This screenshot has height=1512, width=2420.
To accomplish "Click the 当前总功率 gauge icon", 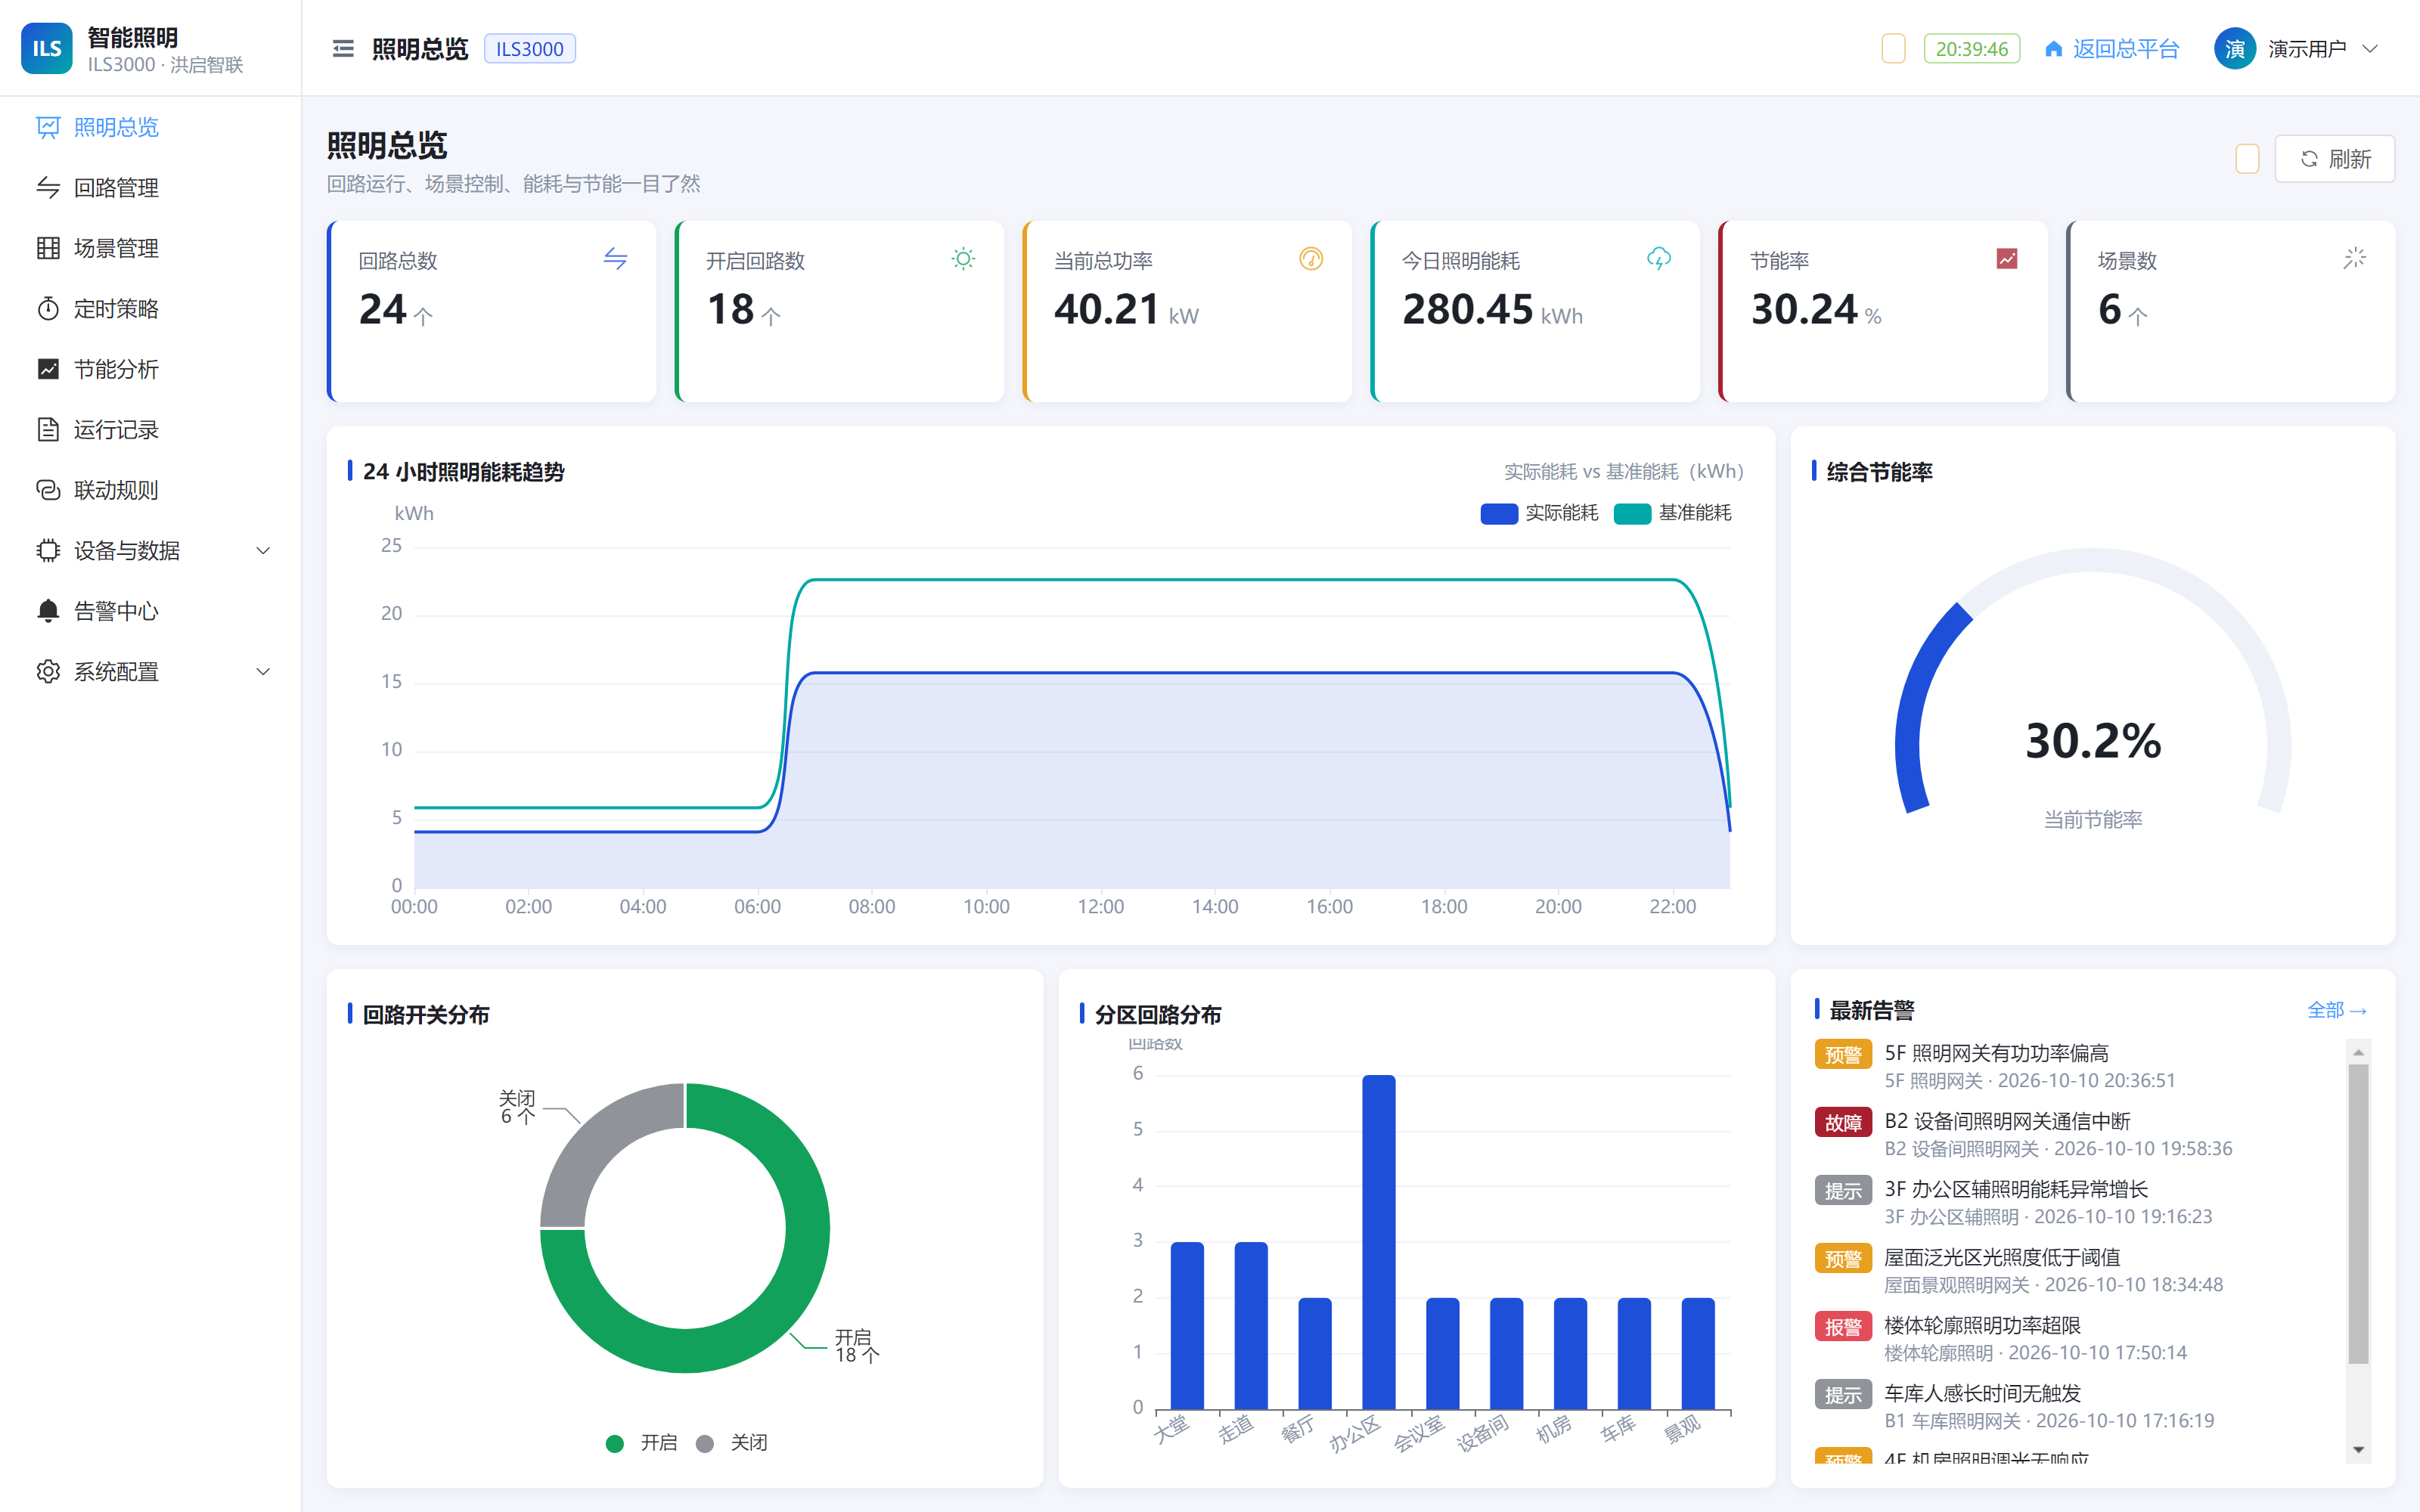I will pos(1311,259).
